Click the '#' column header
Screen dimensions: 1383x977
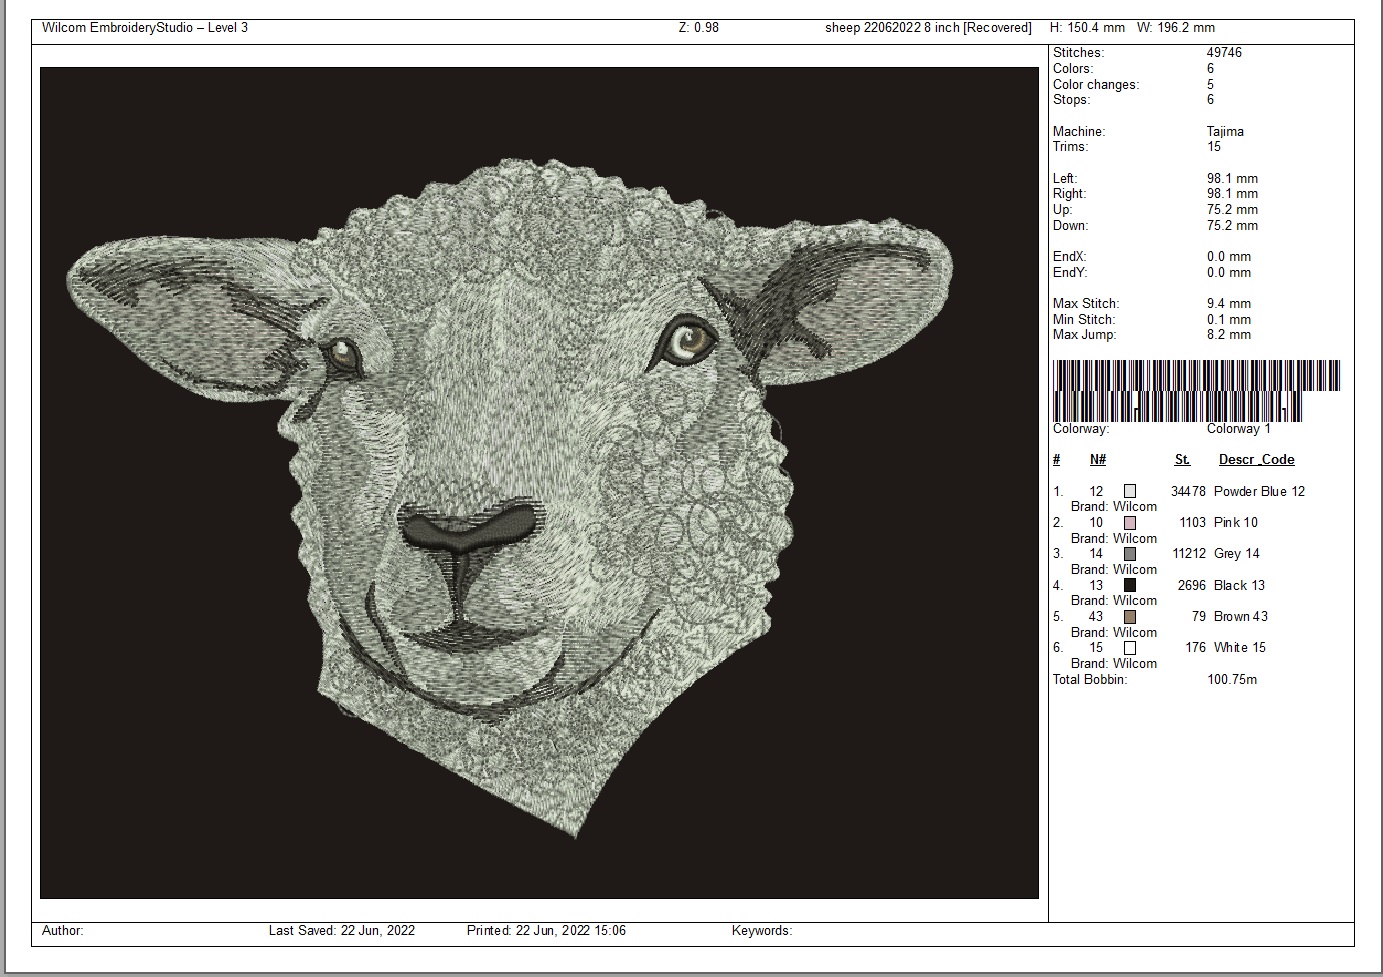(x=1057, y=460)
